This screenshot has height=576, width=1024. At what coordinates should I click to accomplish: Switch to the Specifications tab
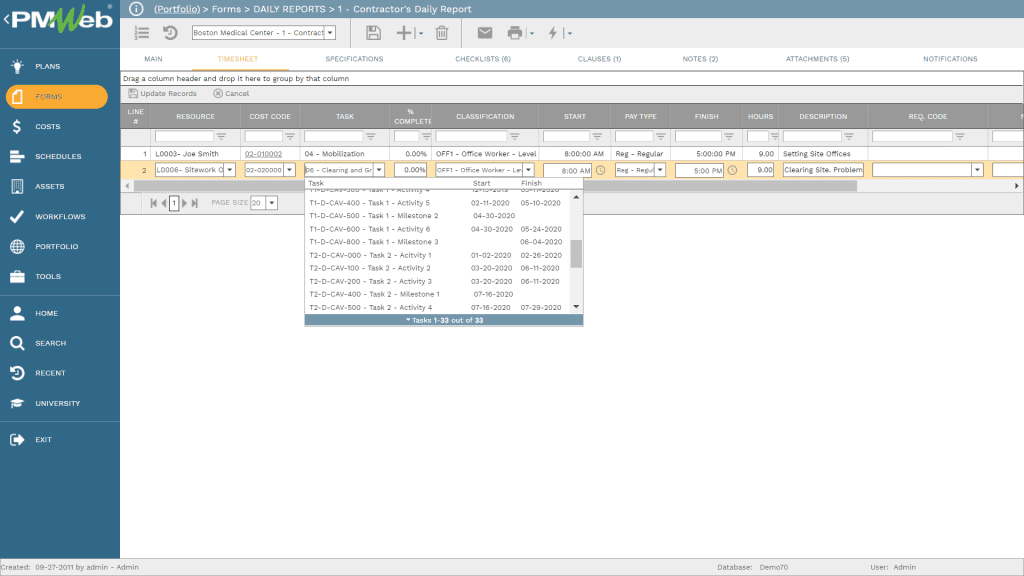(354, 59)
